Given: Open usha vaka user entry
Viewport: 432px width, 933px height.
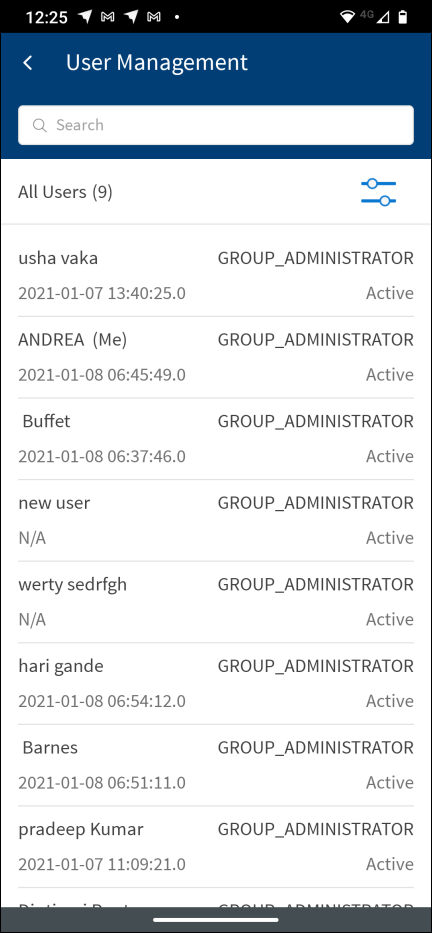Looking at the screenshot, I should click(216, 275).
